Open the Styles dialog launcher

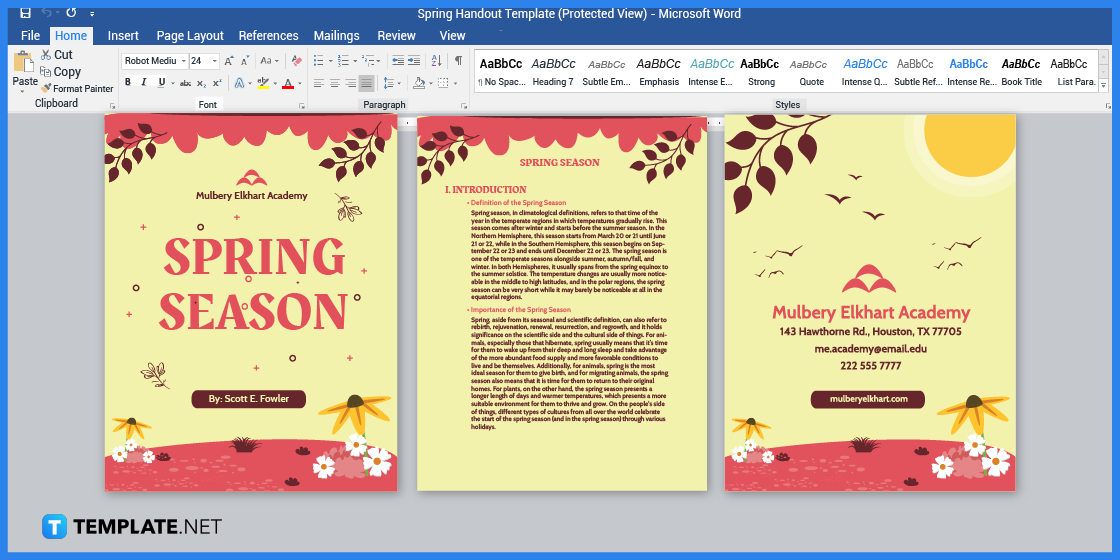point(1108,106)
